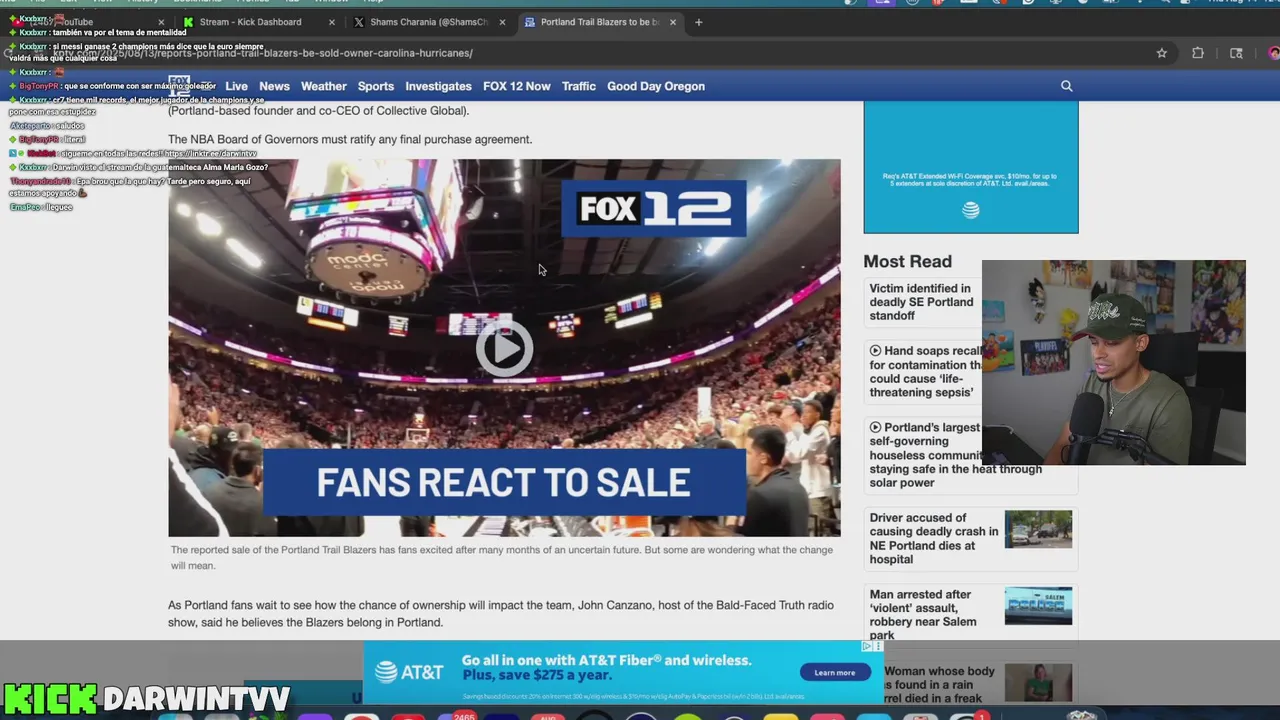The image size is (1280, 720).
Task: Open Good Day Oregon nav item
Action: tap(656, 86)
